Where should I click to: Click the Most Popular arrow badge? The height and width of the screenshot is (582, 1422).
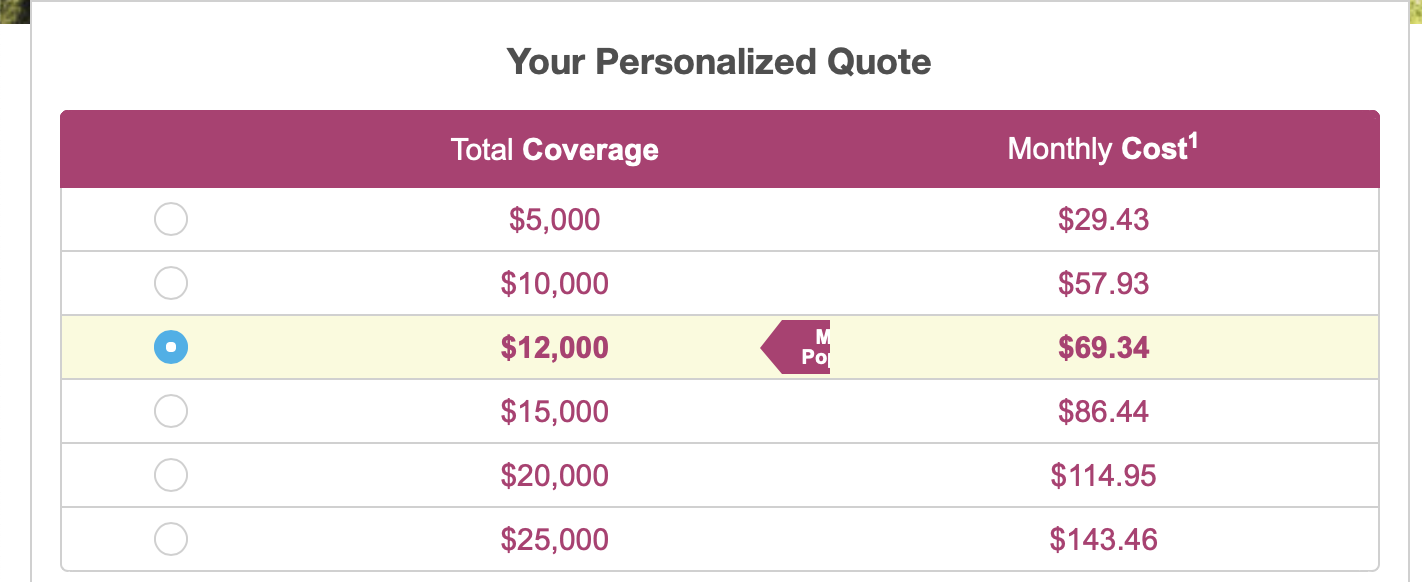(x=796, y=347)
